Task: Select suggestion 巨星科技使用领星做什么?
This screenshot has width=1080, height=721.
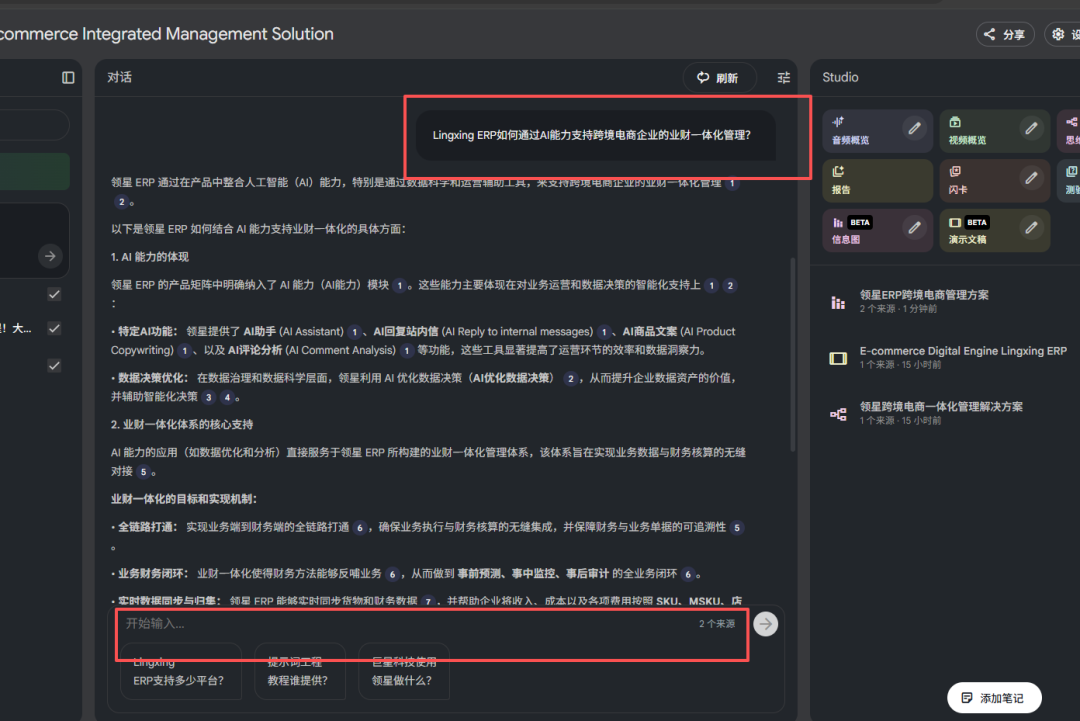Action: tap(404, 671)
